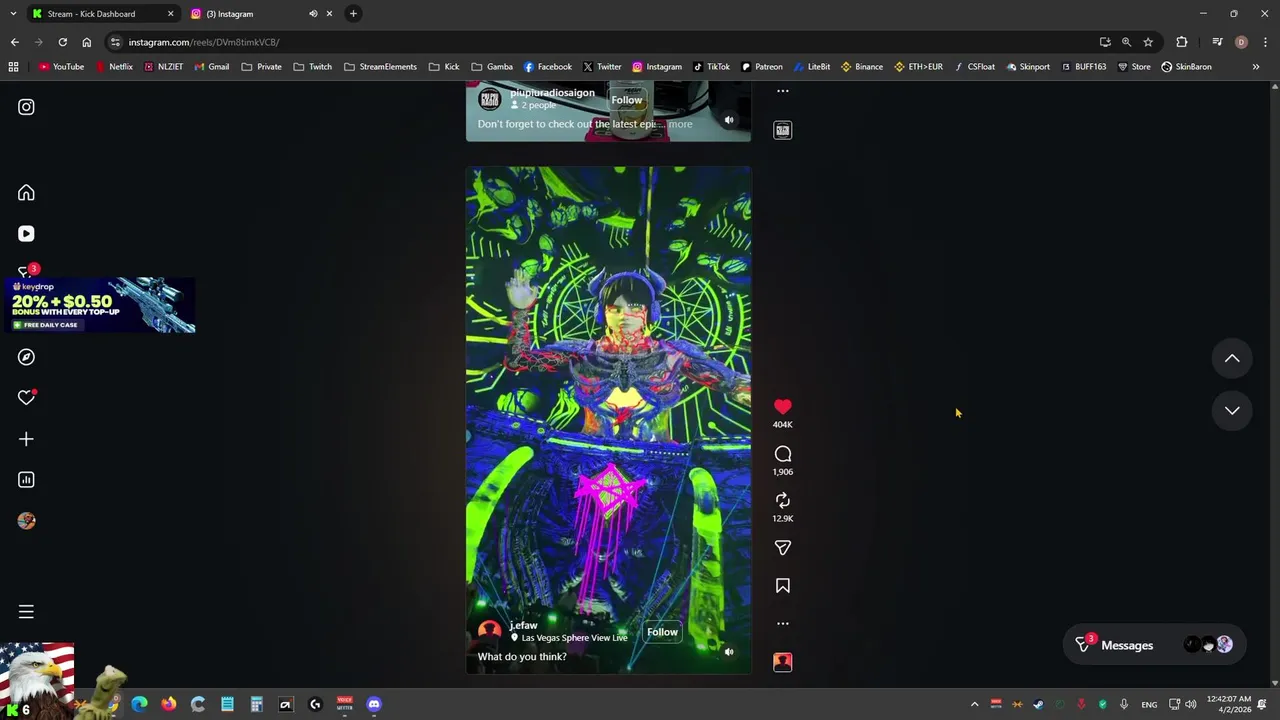Open the hamburger More menu in the sidebar

(x=26, y=612)
